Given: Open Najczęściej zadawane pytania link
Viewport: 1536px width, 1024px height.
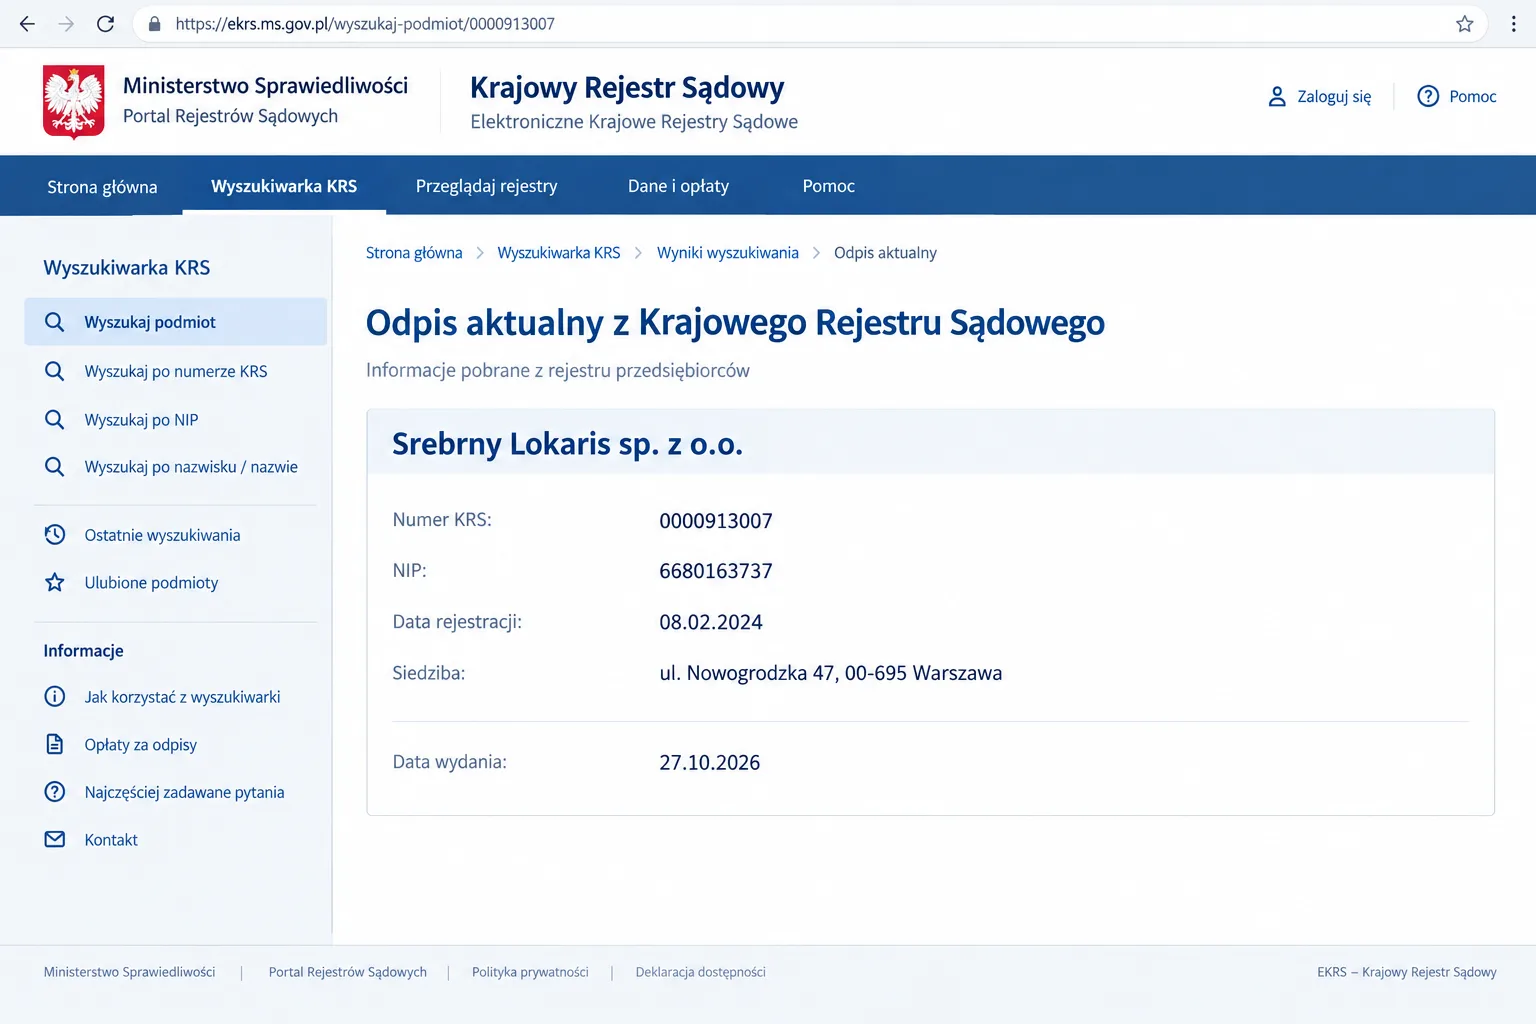Looking at the screenshot, I should click(184, 792).
